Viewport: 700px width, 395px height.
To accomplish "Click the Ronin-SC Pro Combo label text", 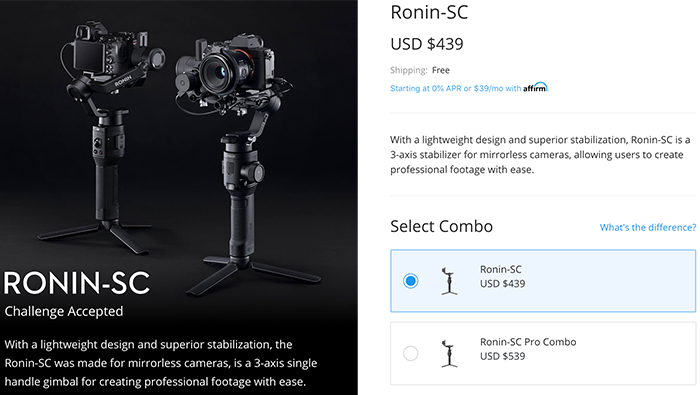I will pyautogui.click(x=528, y=342).
